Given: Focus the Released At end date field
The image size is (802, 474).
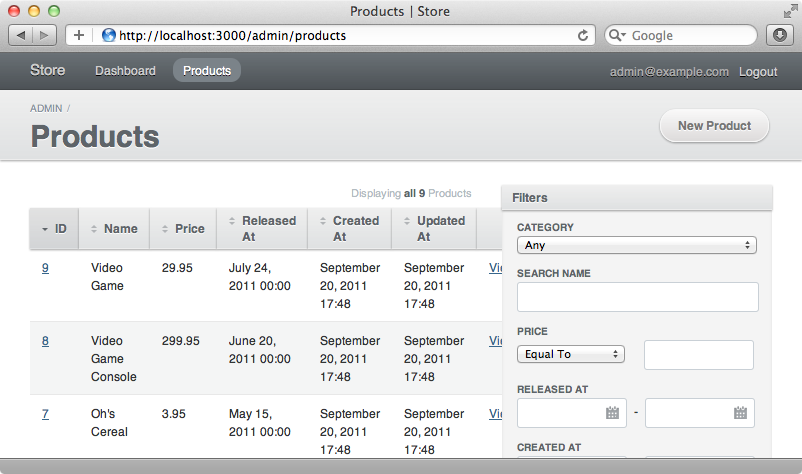Looking at the screenshot, I should 700,413.
